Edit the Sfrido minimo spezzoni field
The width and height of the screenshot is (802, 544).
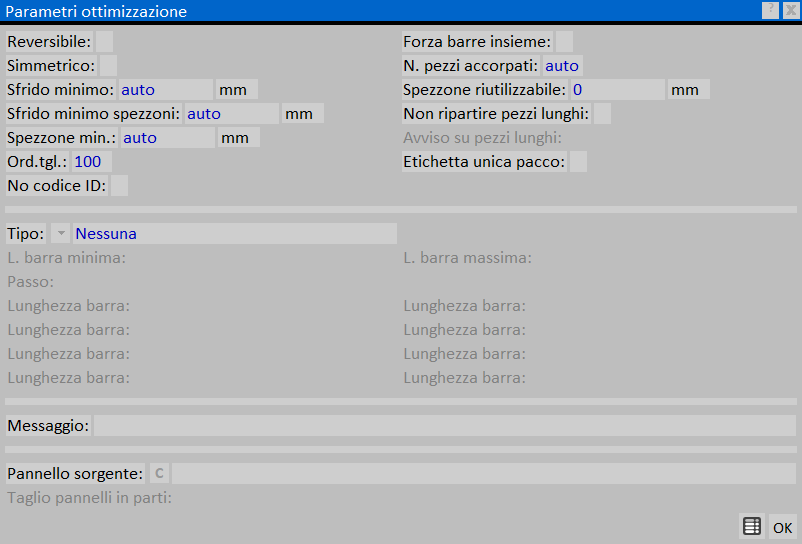pyautogui.click(x=232, y=114)
